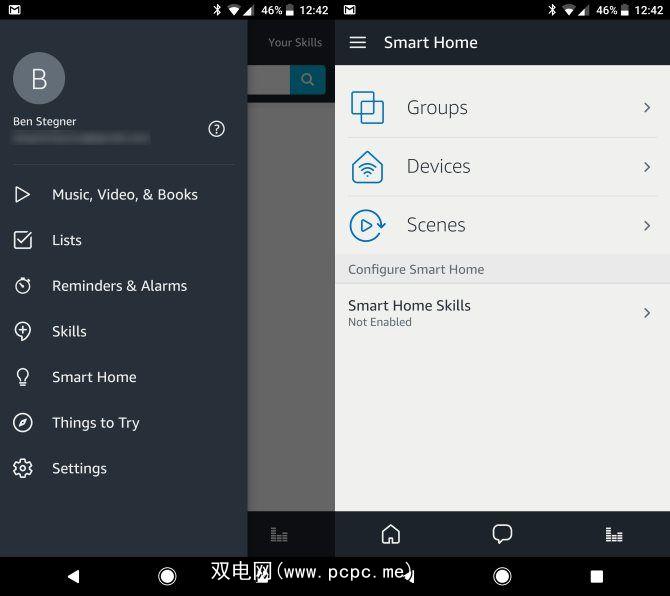Tap the clock icon for Reminders & Alarms
Screen dimensions: 670x596
coord(23,285)
